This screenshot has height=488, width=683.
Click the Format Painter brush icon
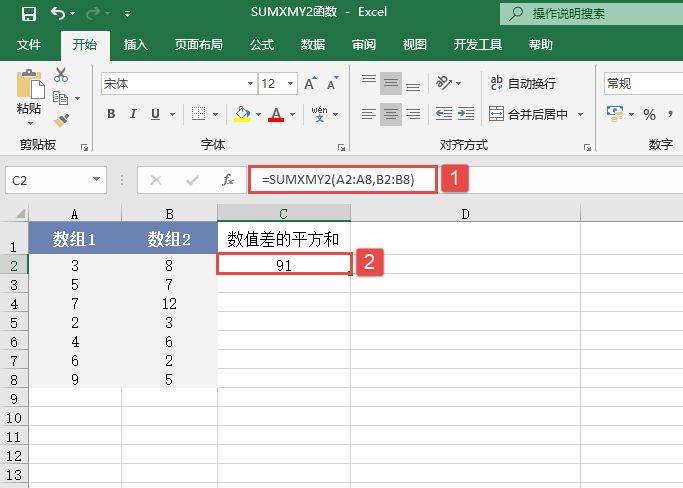pyautogui.click(x=61, y=120)
